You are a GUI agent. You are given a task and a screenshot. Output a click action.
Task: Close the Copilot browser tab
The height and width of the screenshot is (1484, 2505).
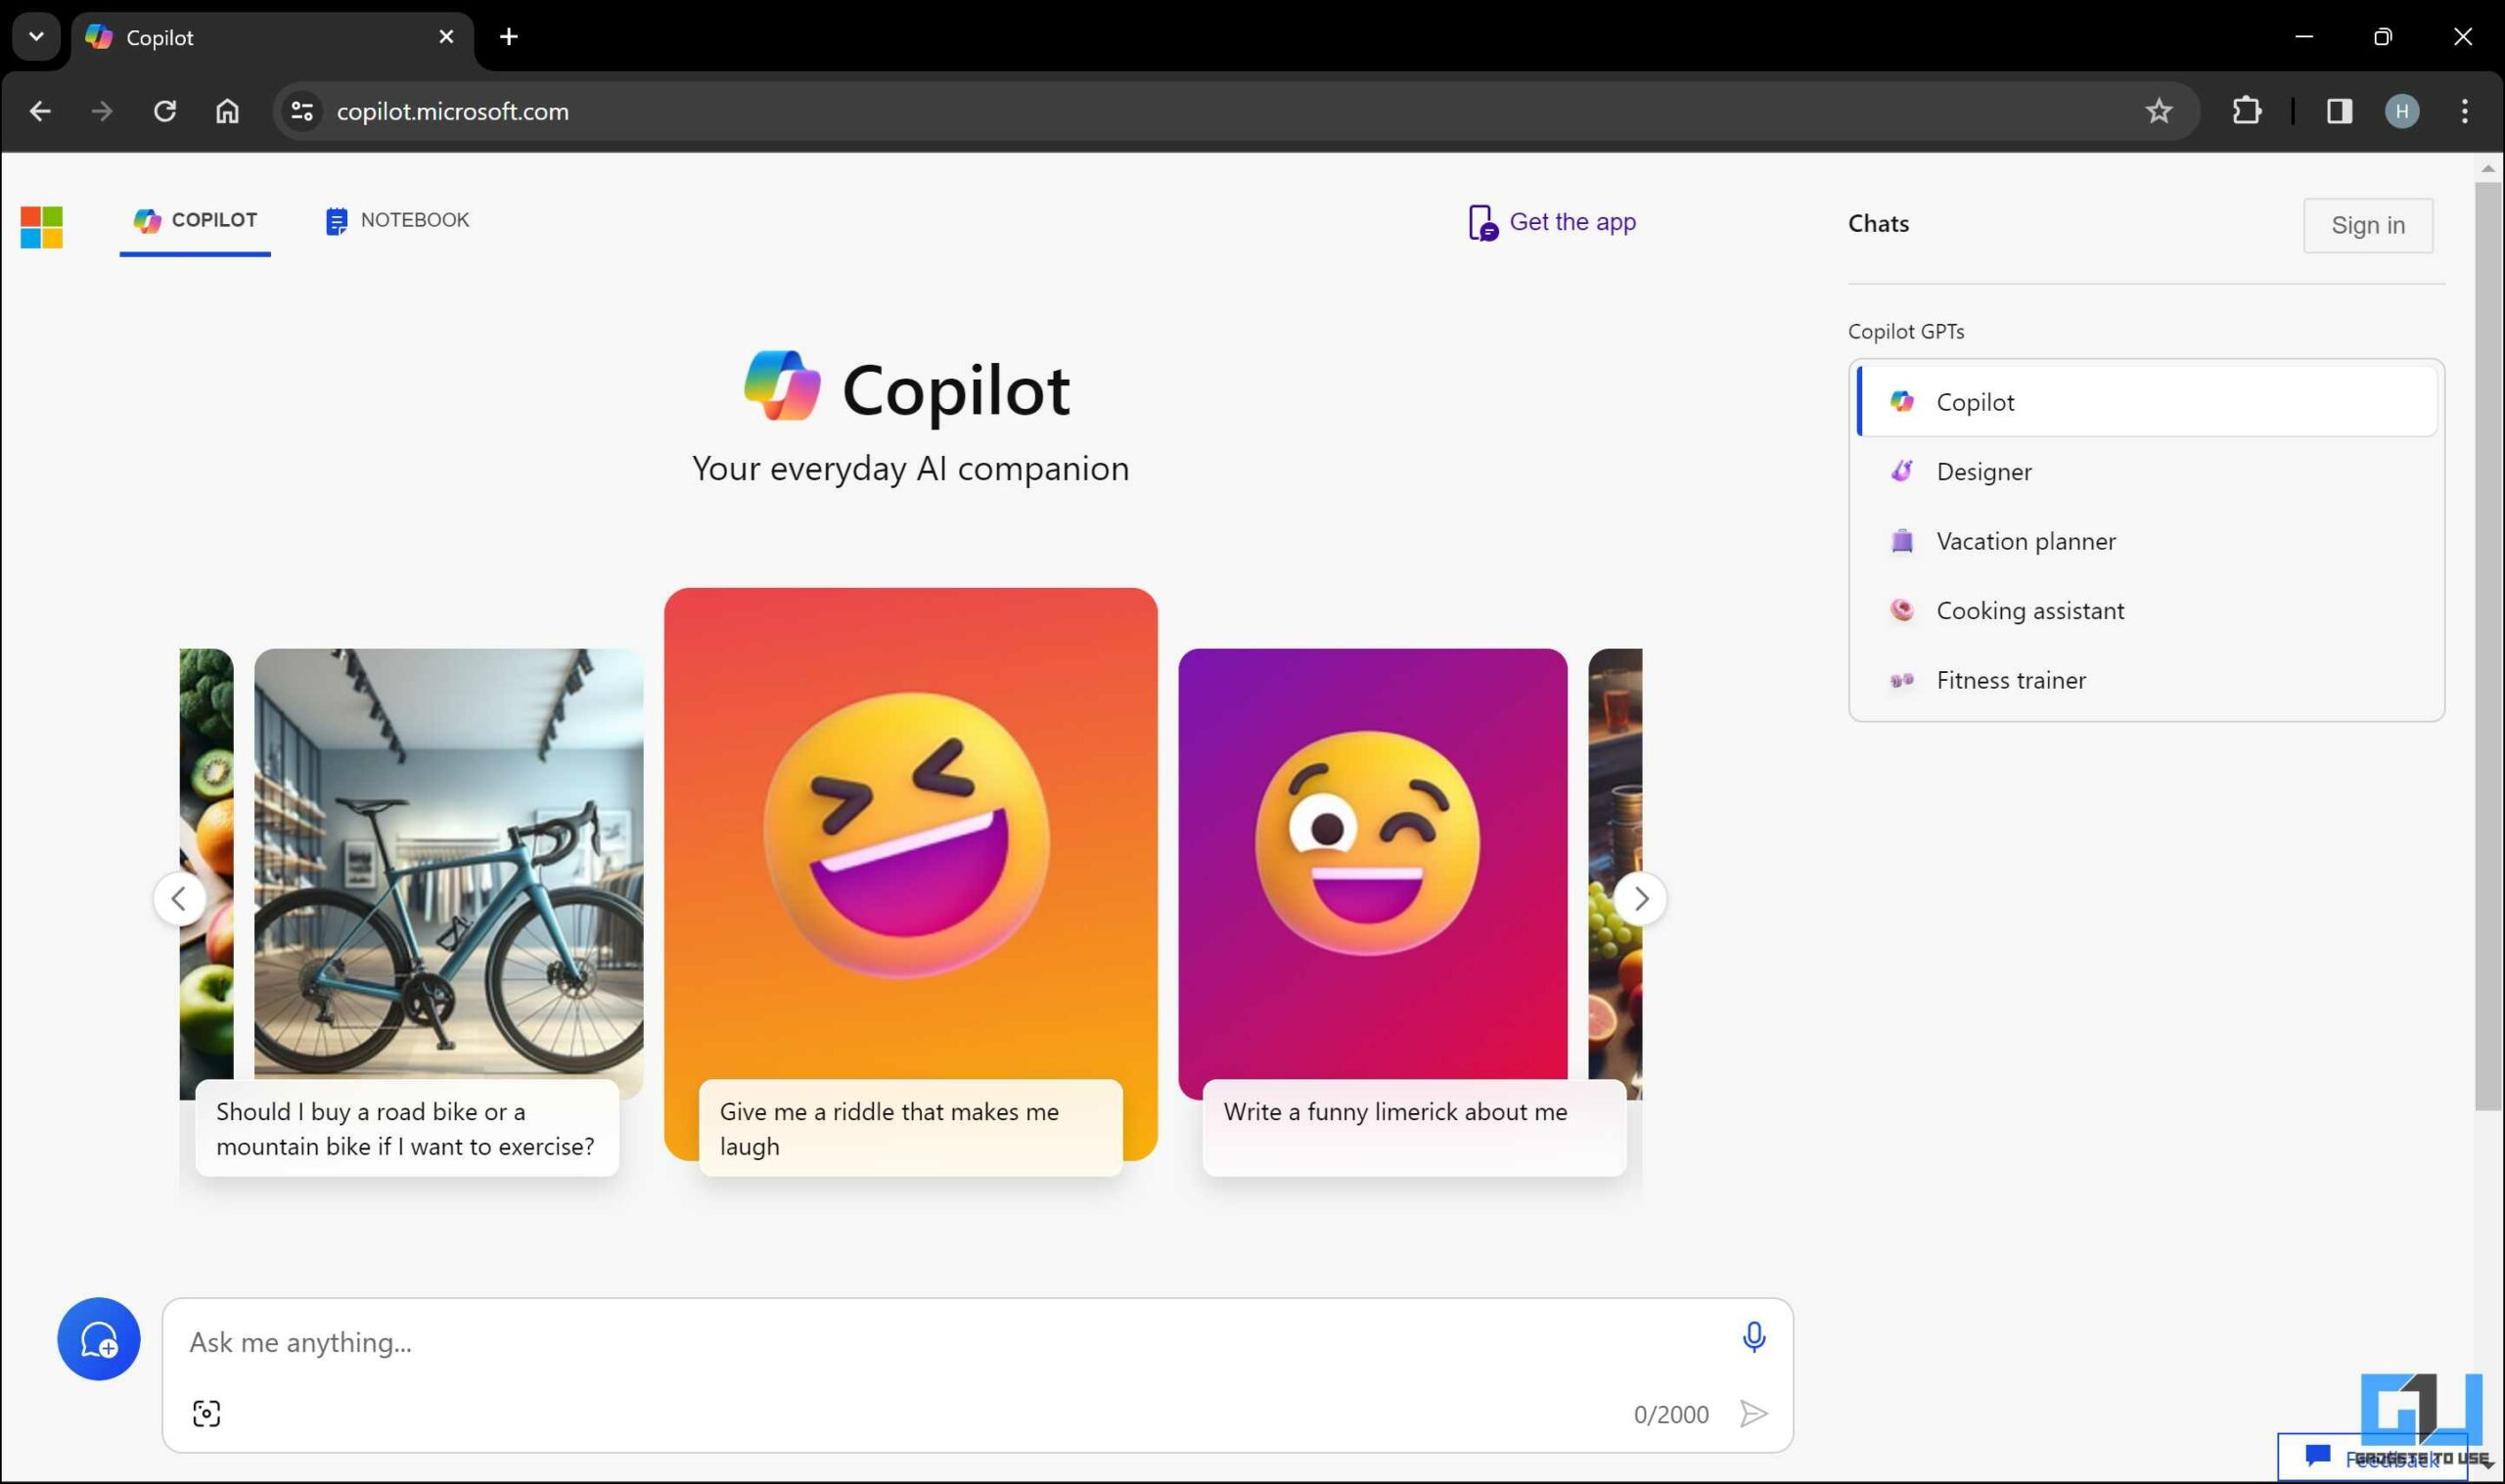coord(446,37)
